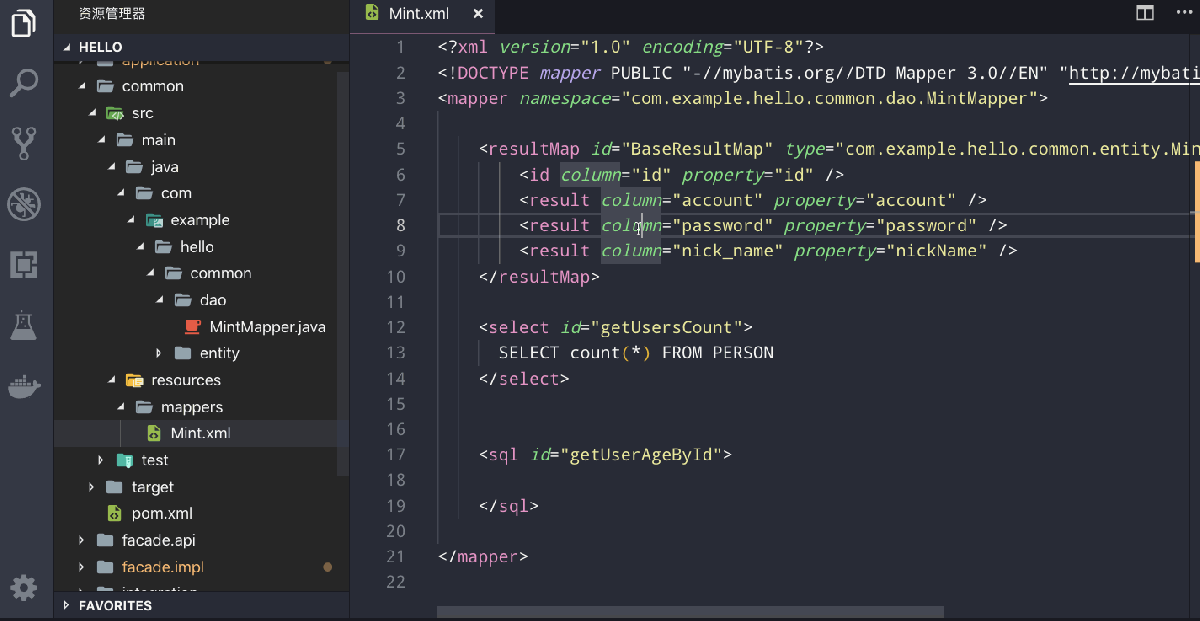Open the Search view from the activity bar
This screenshot has height=621, width=1200.
pos(25,82)
